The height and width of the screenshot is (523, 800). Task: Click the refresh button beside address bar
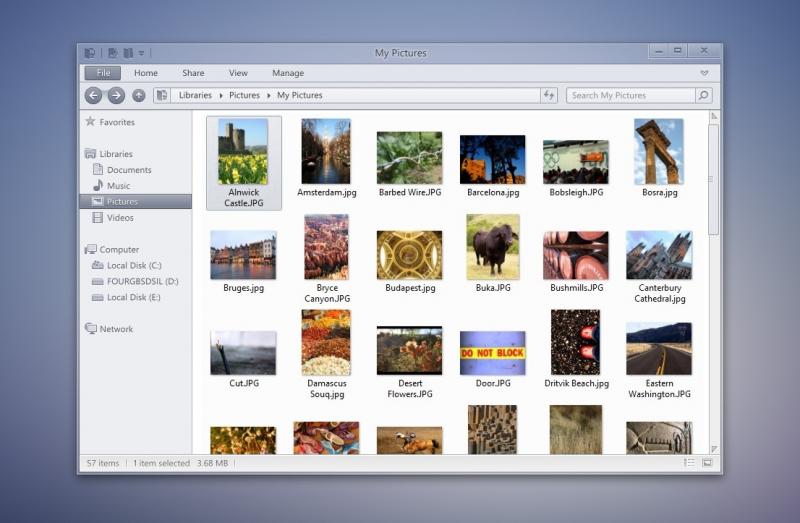point(549,95)
